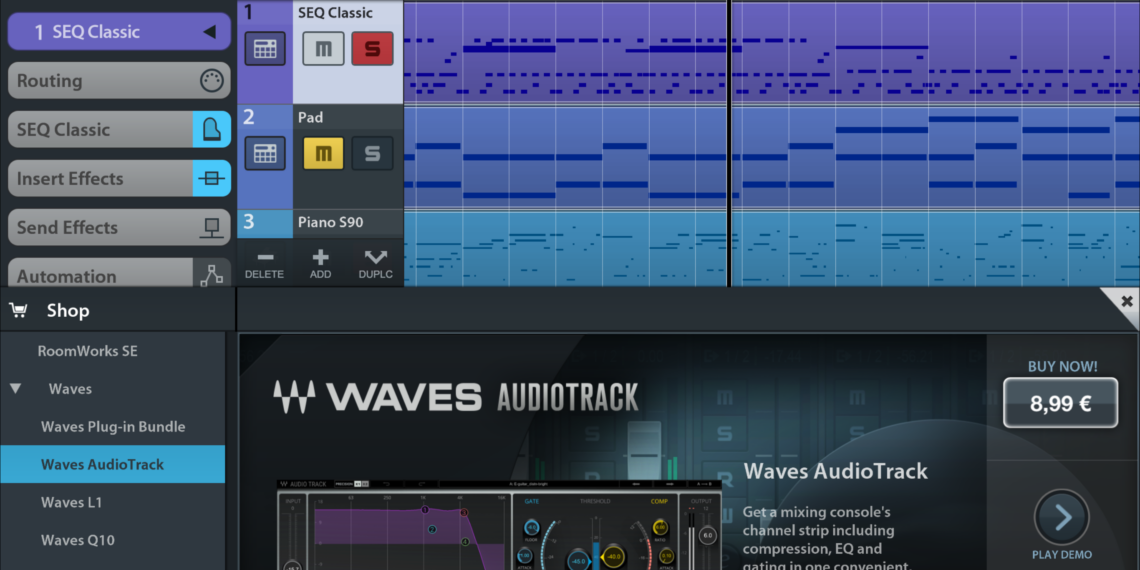The image size is (1140, 570).
Task: Buy Waves AudioTrack for 8,99 €
Action: 1061,403
